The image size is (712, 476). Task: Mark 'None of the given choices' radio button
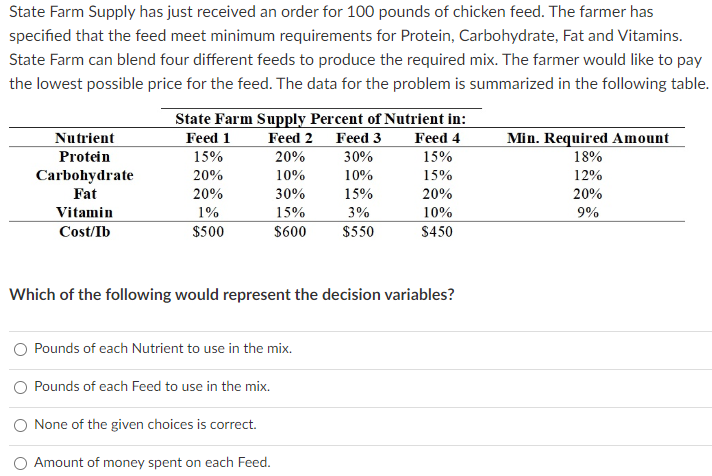point(20,425)
